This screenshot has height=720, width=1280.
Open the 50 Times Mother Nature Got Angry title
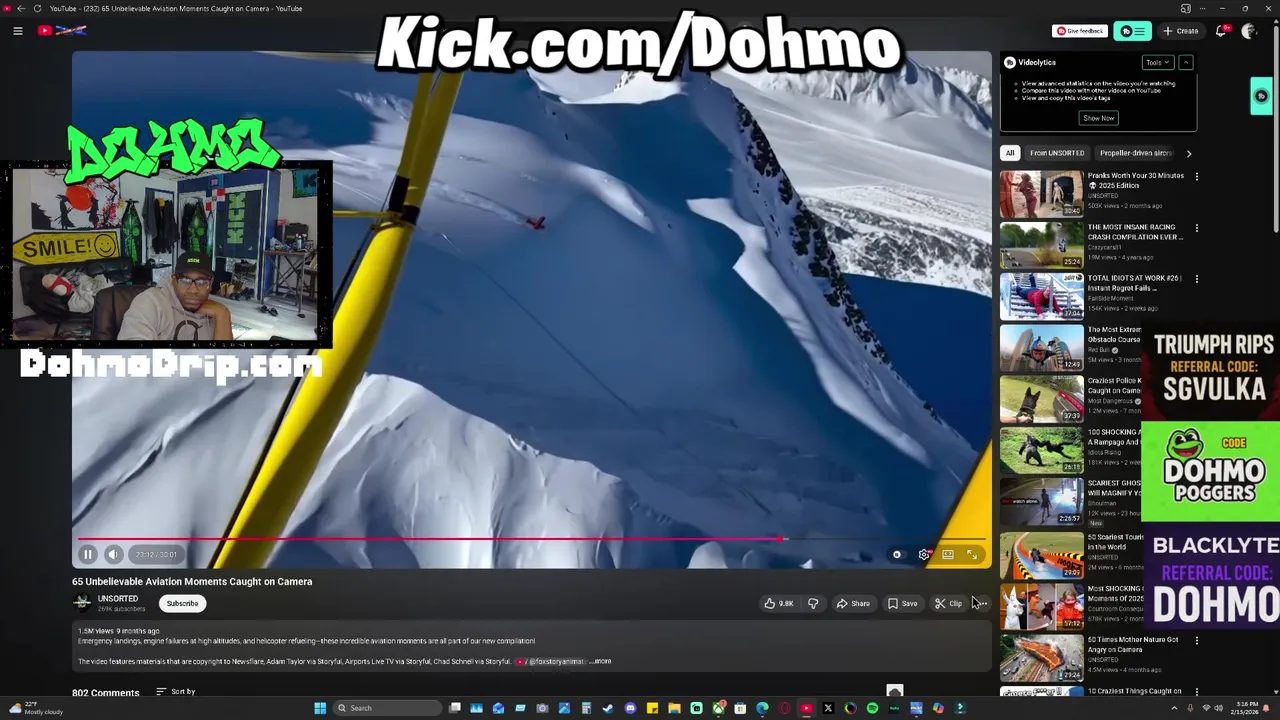click(x=1133, y=644)
